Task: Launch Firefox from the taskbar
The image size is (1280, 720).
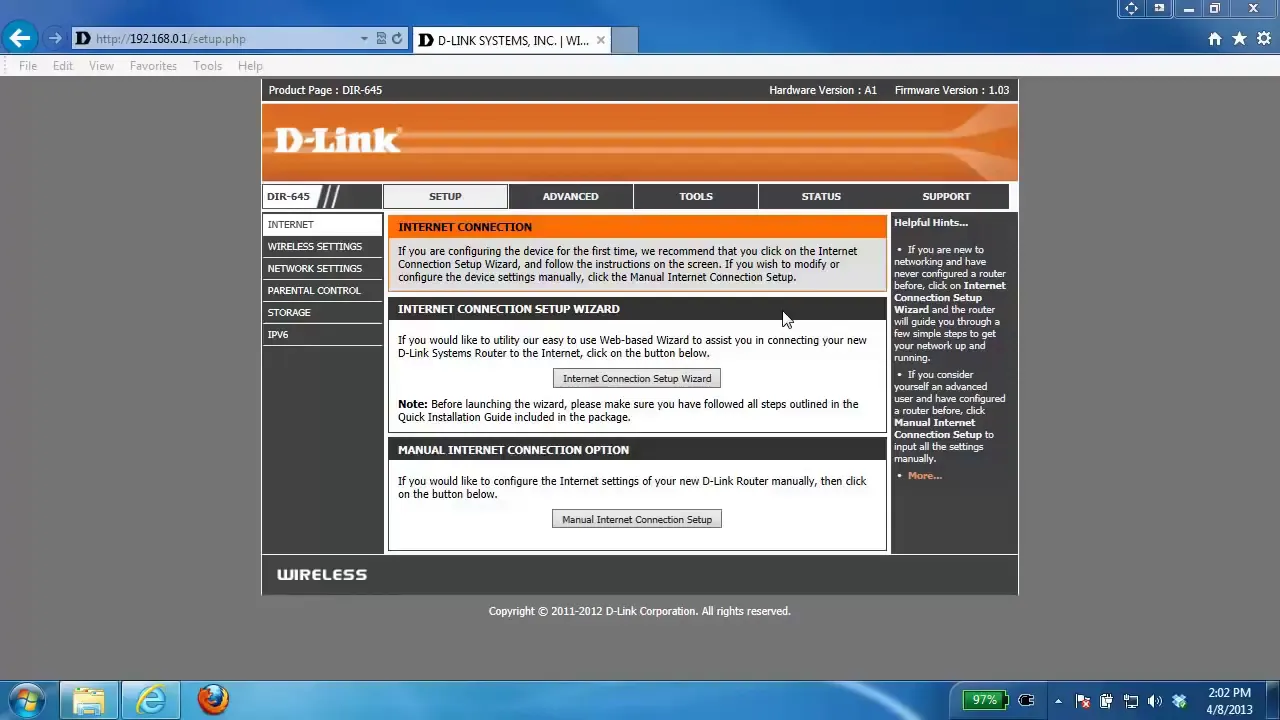Action: pos(212,700)
